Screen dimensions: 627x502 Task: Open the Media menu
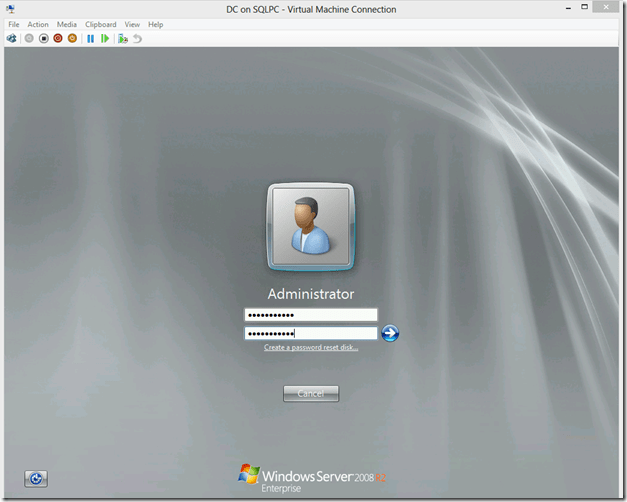point(66,24)
